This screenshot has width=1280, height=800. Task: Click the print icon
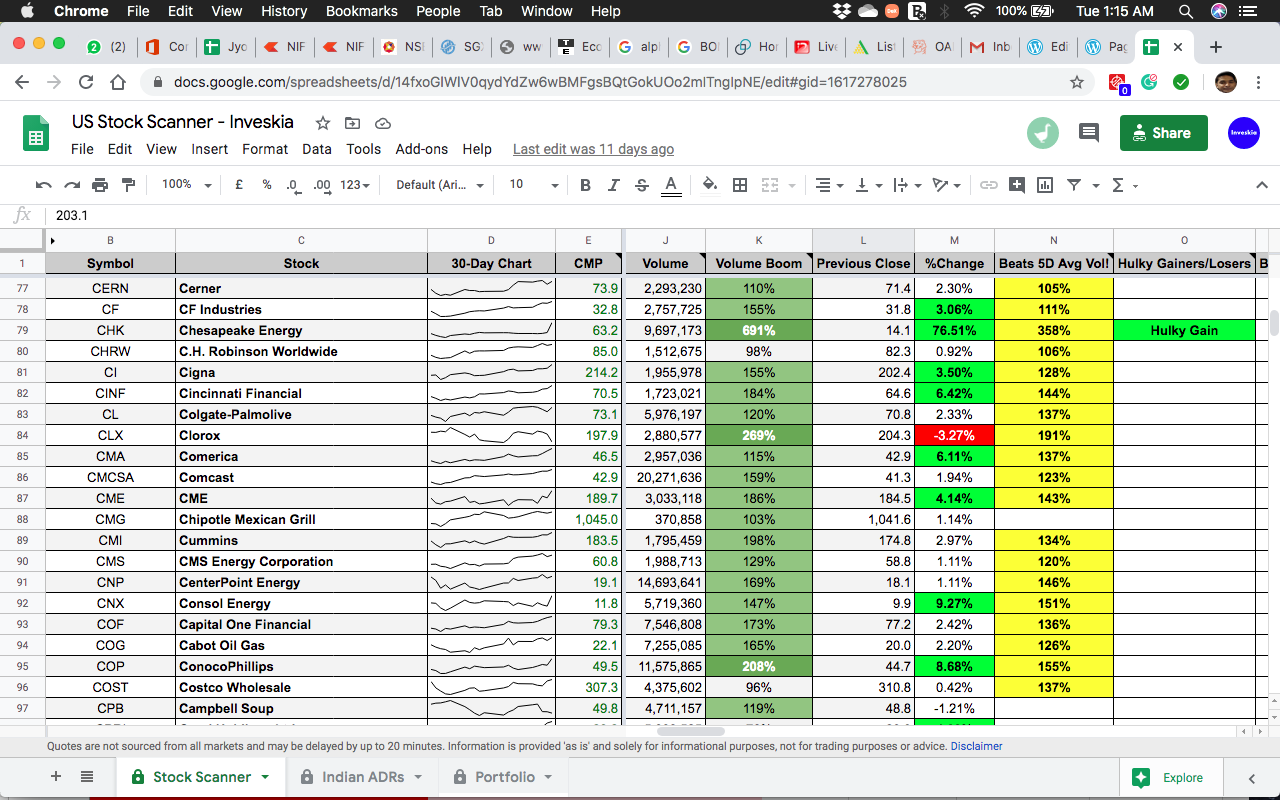coord(100,185)
